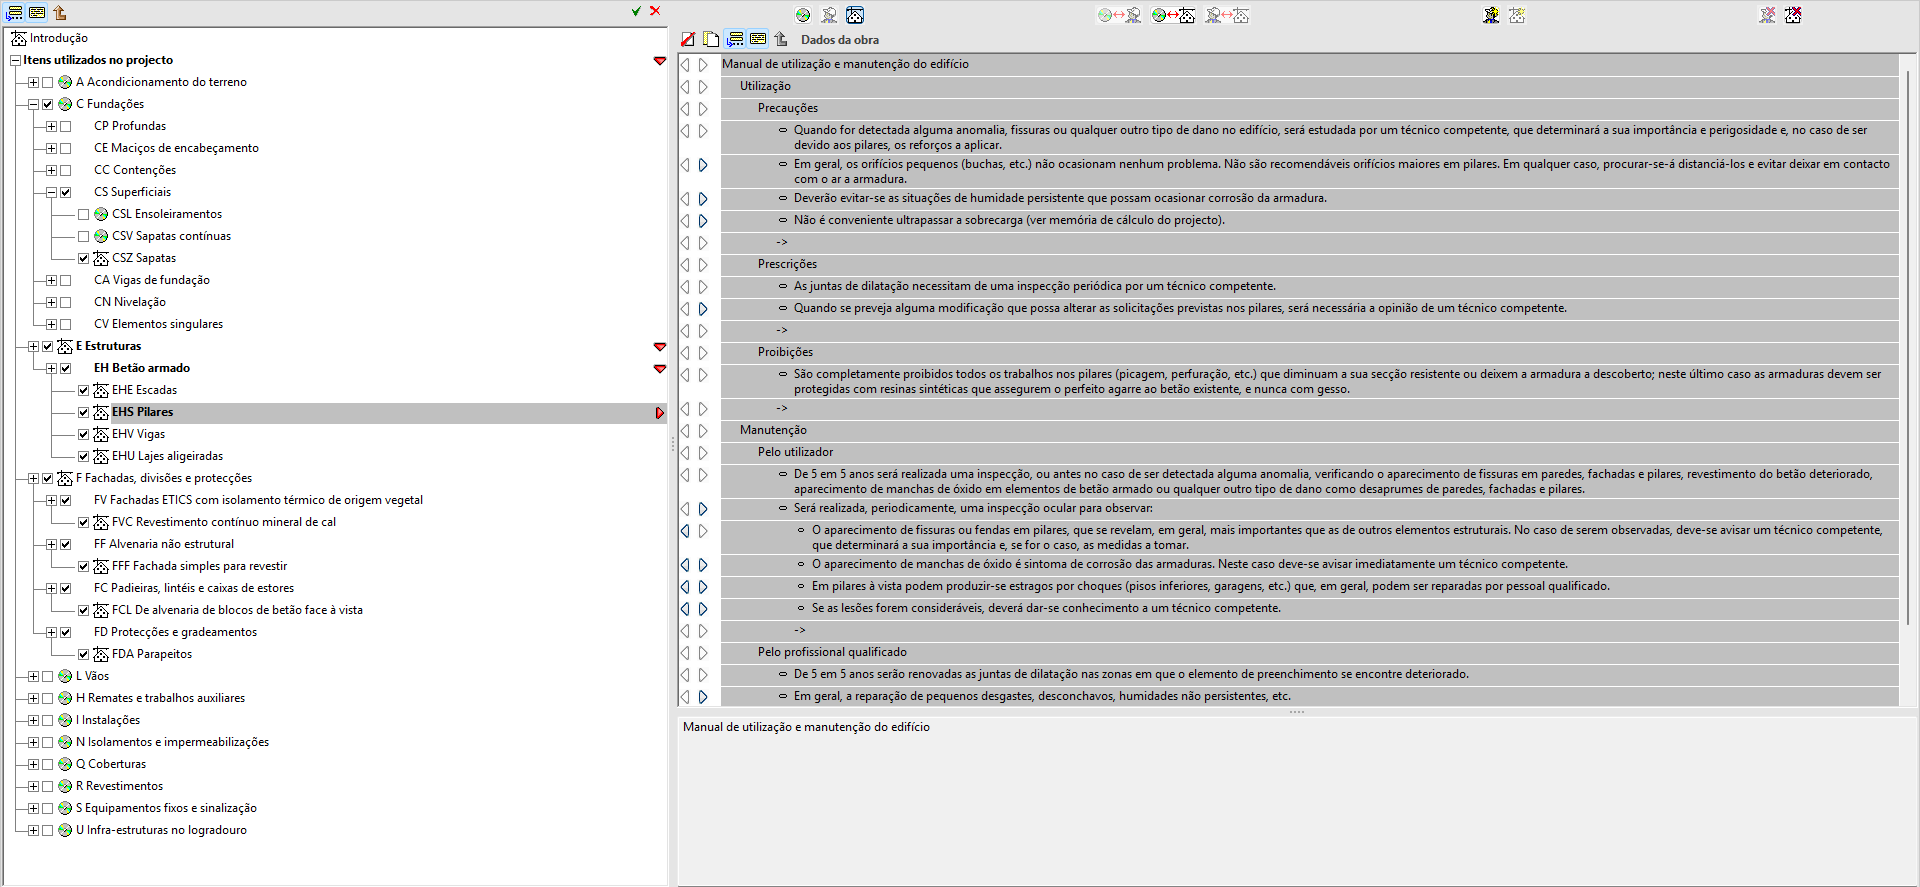This screenshot has height=887, width=1920.
Task: Click the right indent arrow beside Proibições
Action: tap(703, 352)
